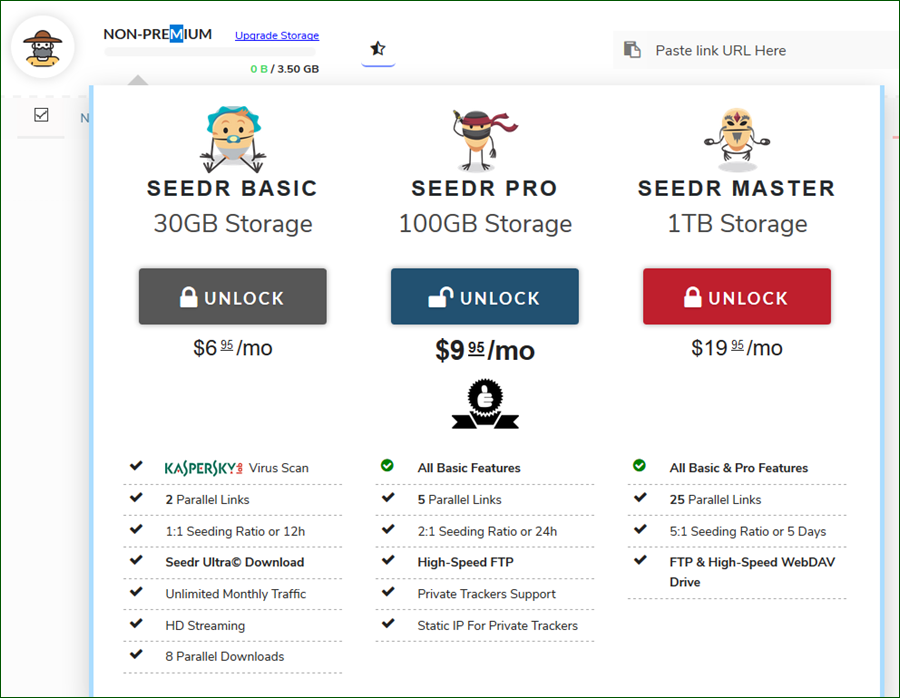Click the Seedr Ultra Download feature
The height and width of the screenshot is (698, 900).
pos(235,563)
